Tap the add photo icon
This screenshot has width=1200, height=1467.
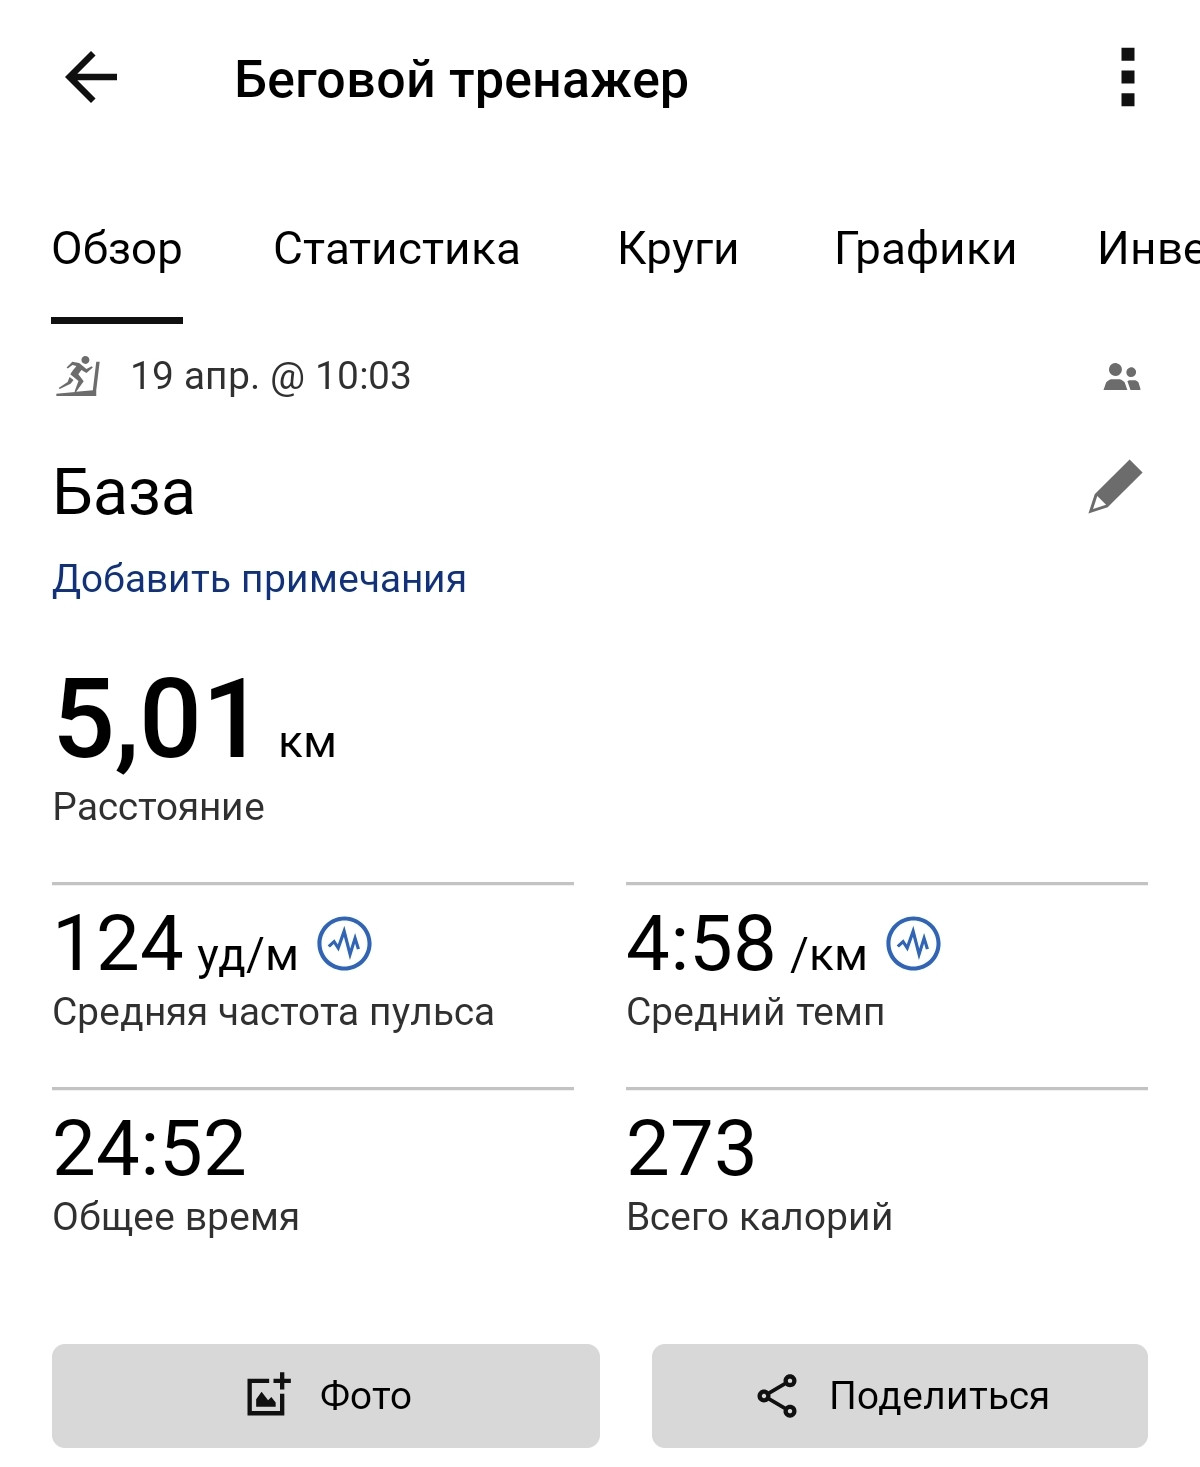coord(268,1395)
